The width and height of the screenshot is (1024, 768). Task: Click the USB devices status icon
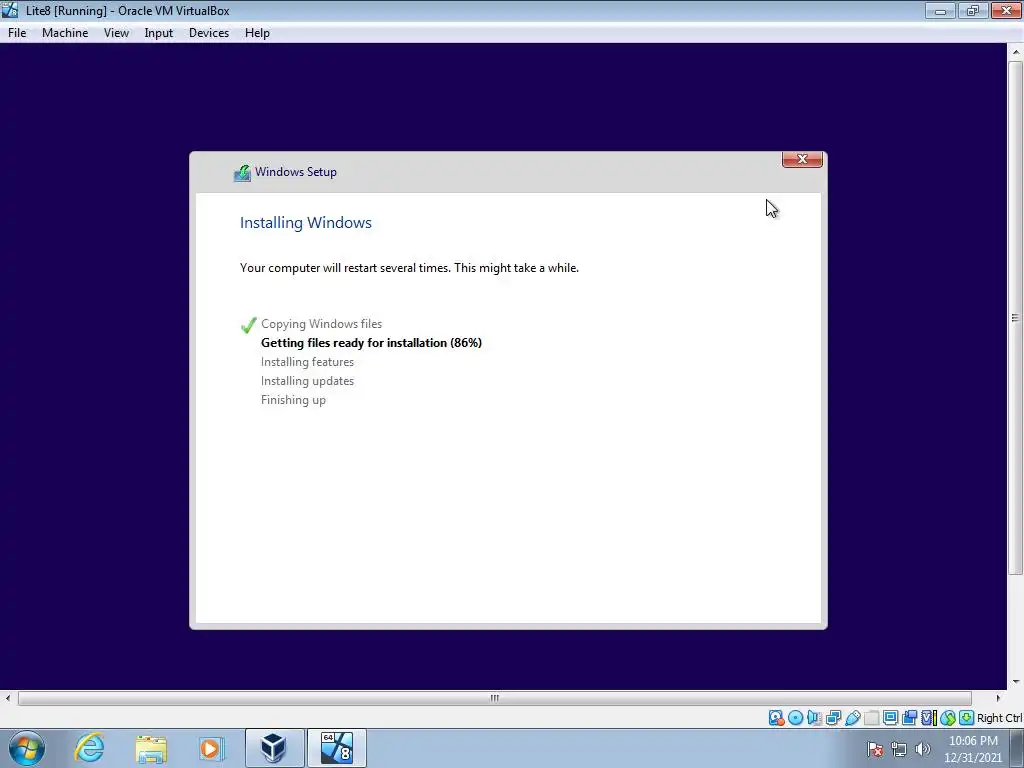(x=852, y=718)
